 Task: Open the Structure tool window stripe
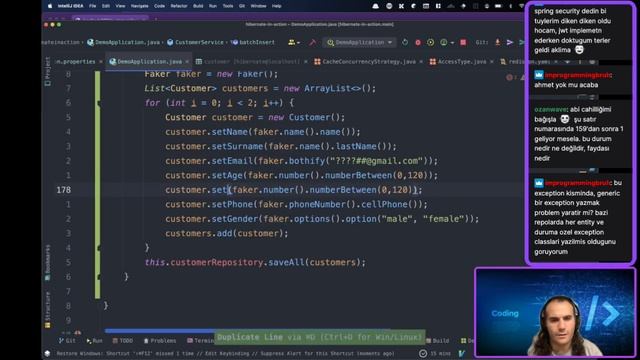tap(47, 310)
